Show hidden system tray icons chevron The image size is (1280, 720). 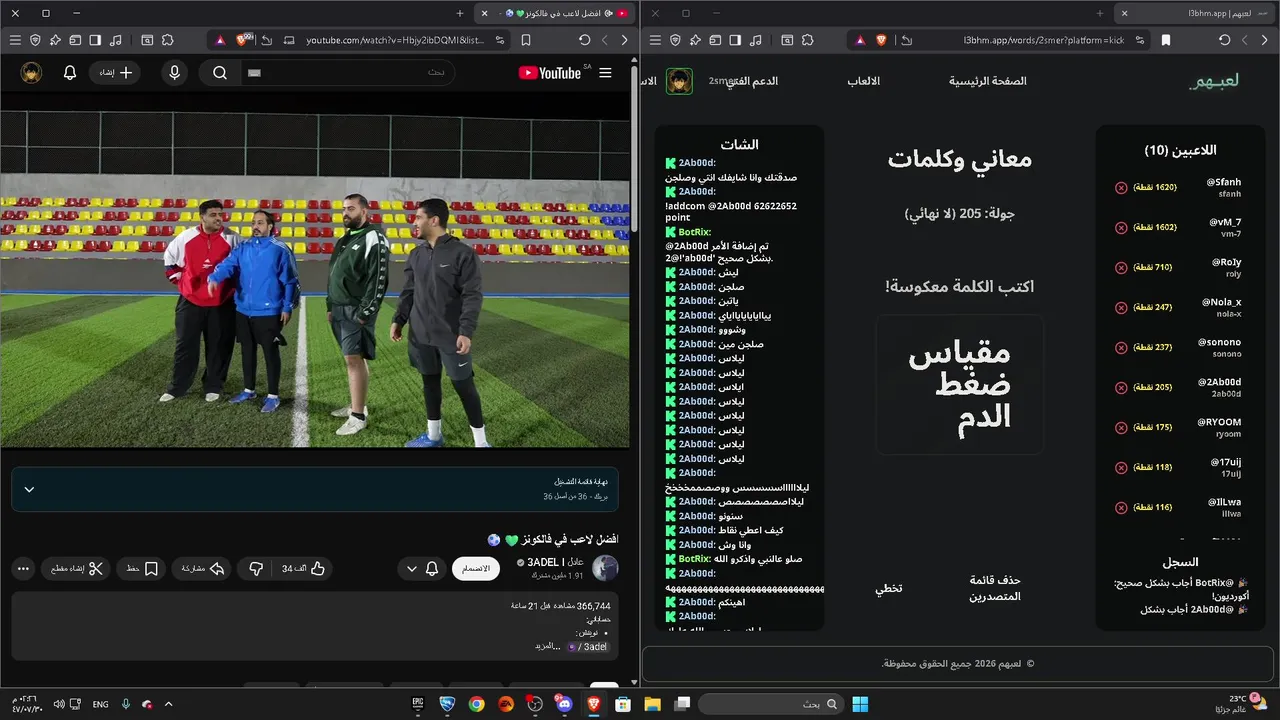pos(168,704)
